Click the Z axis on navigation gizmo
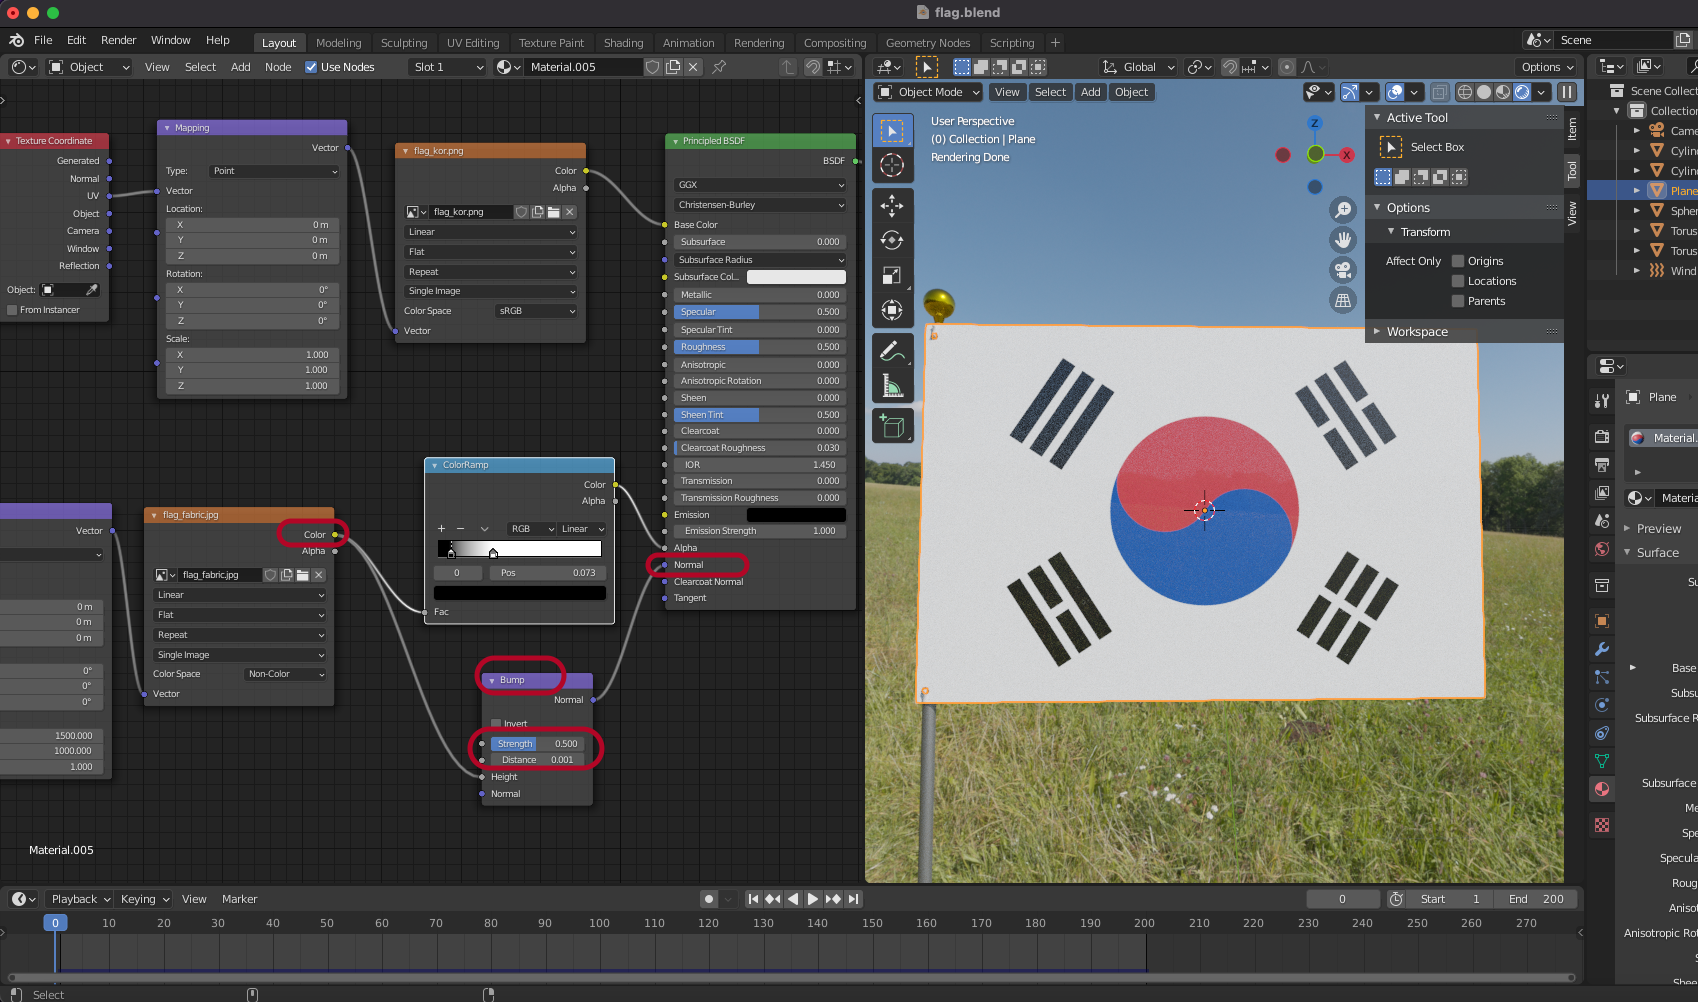Screen dimensions: 1698x1002 click(1314, 123)
